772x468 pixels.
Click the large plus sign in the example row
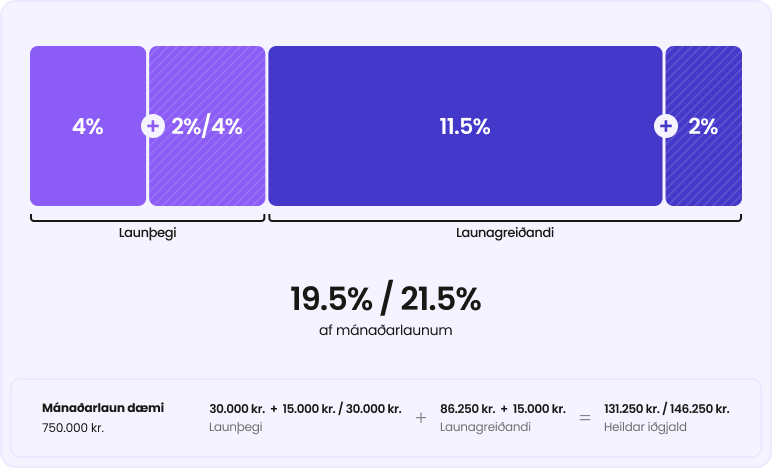(x=420, y=418)
